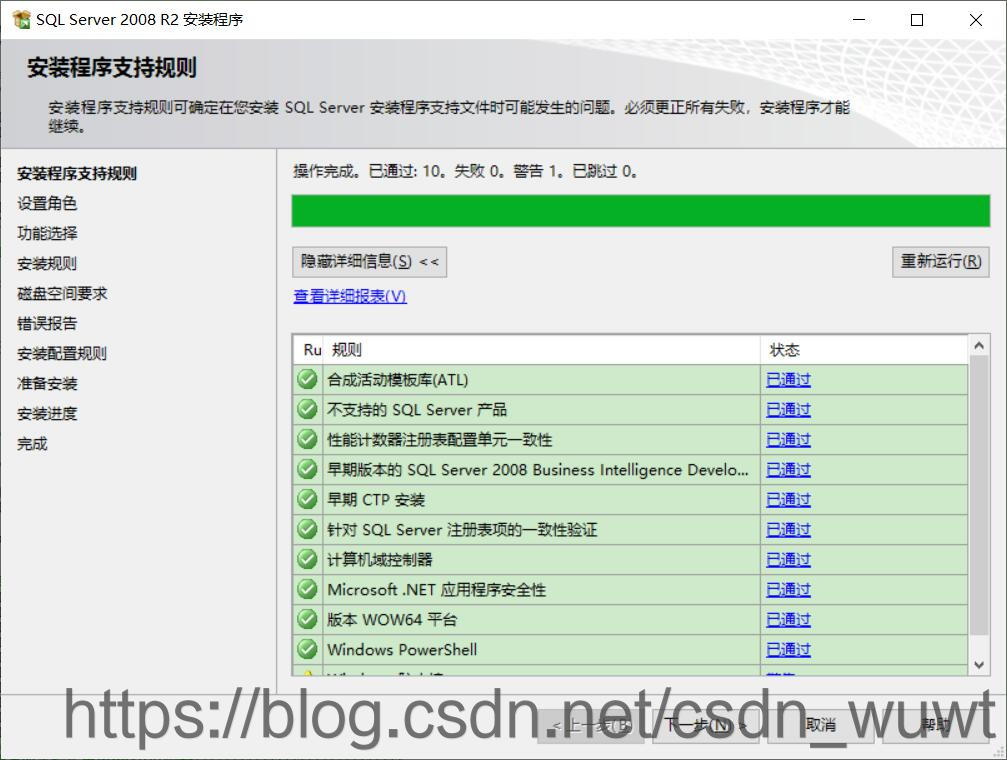Click rule text 早期 CTP 安装

click(x=376, y=500)
